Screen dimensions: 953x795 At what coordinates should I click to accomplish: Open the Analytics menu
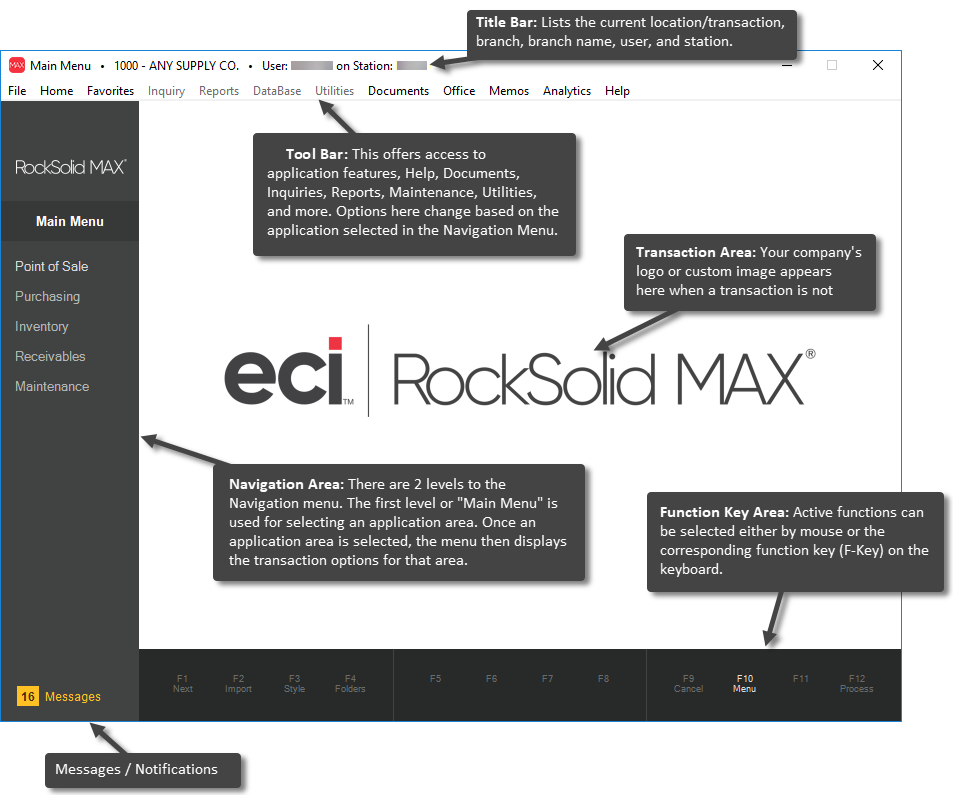click(x=567, y=91)
